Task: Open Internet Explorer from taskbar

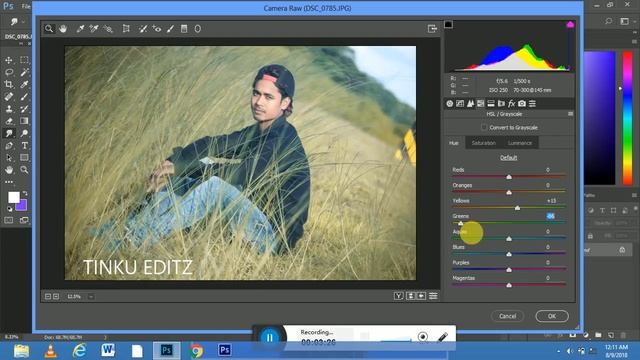Action: (x=80, y=351)
